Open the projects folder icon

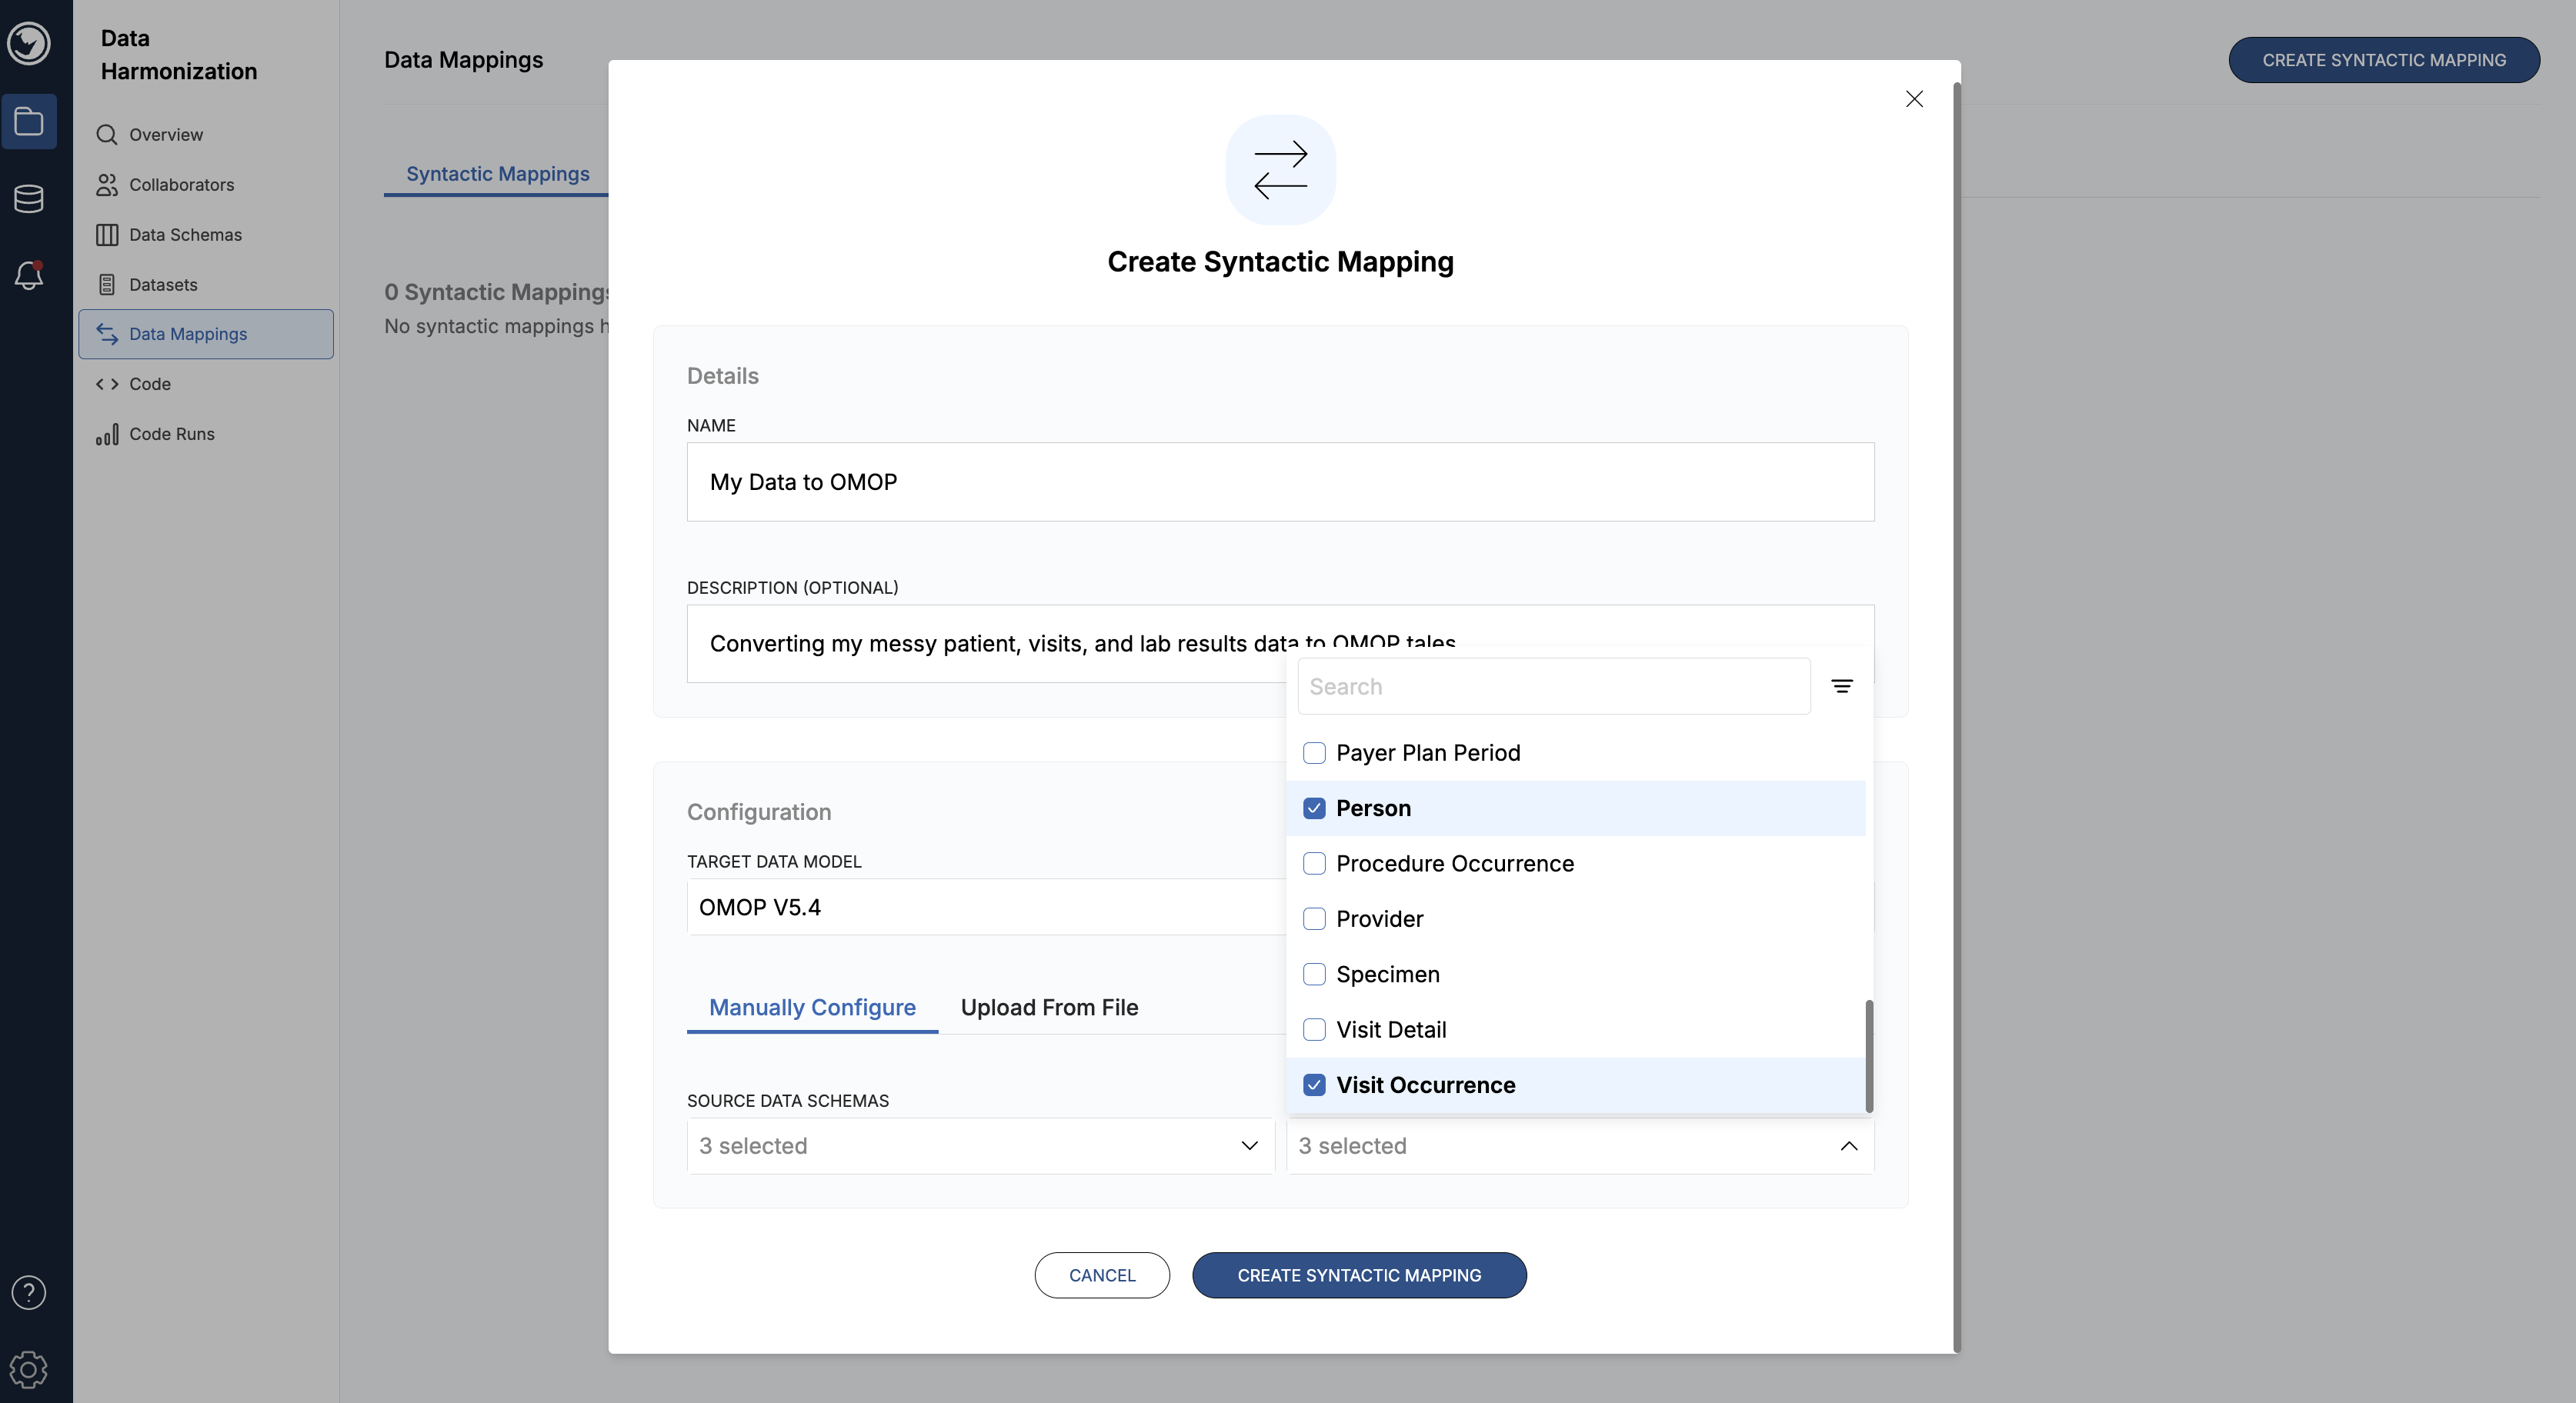(29, 122)
